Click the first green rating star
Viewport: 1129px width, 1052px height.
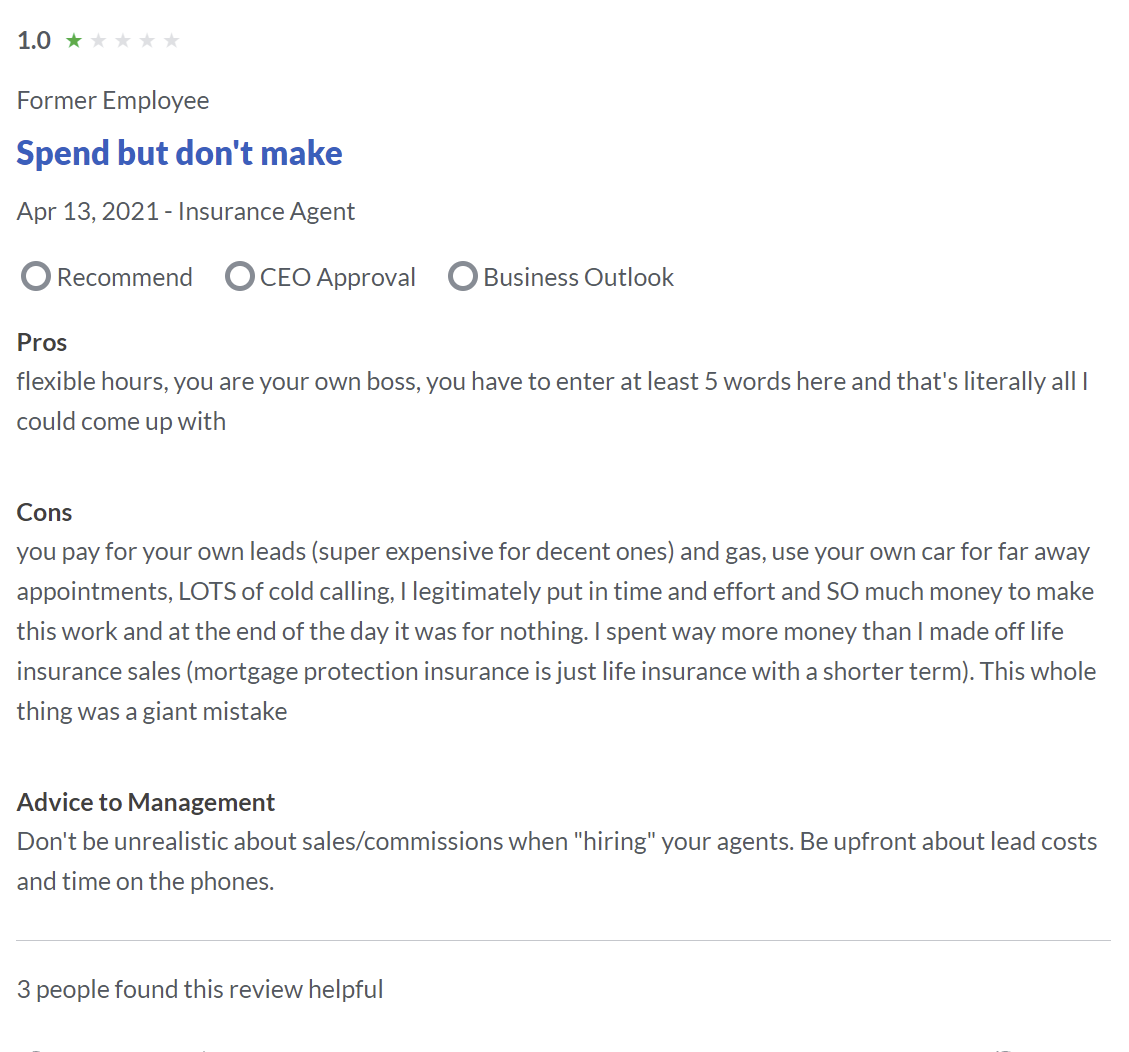(x=73, y=40)
